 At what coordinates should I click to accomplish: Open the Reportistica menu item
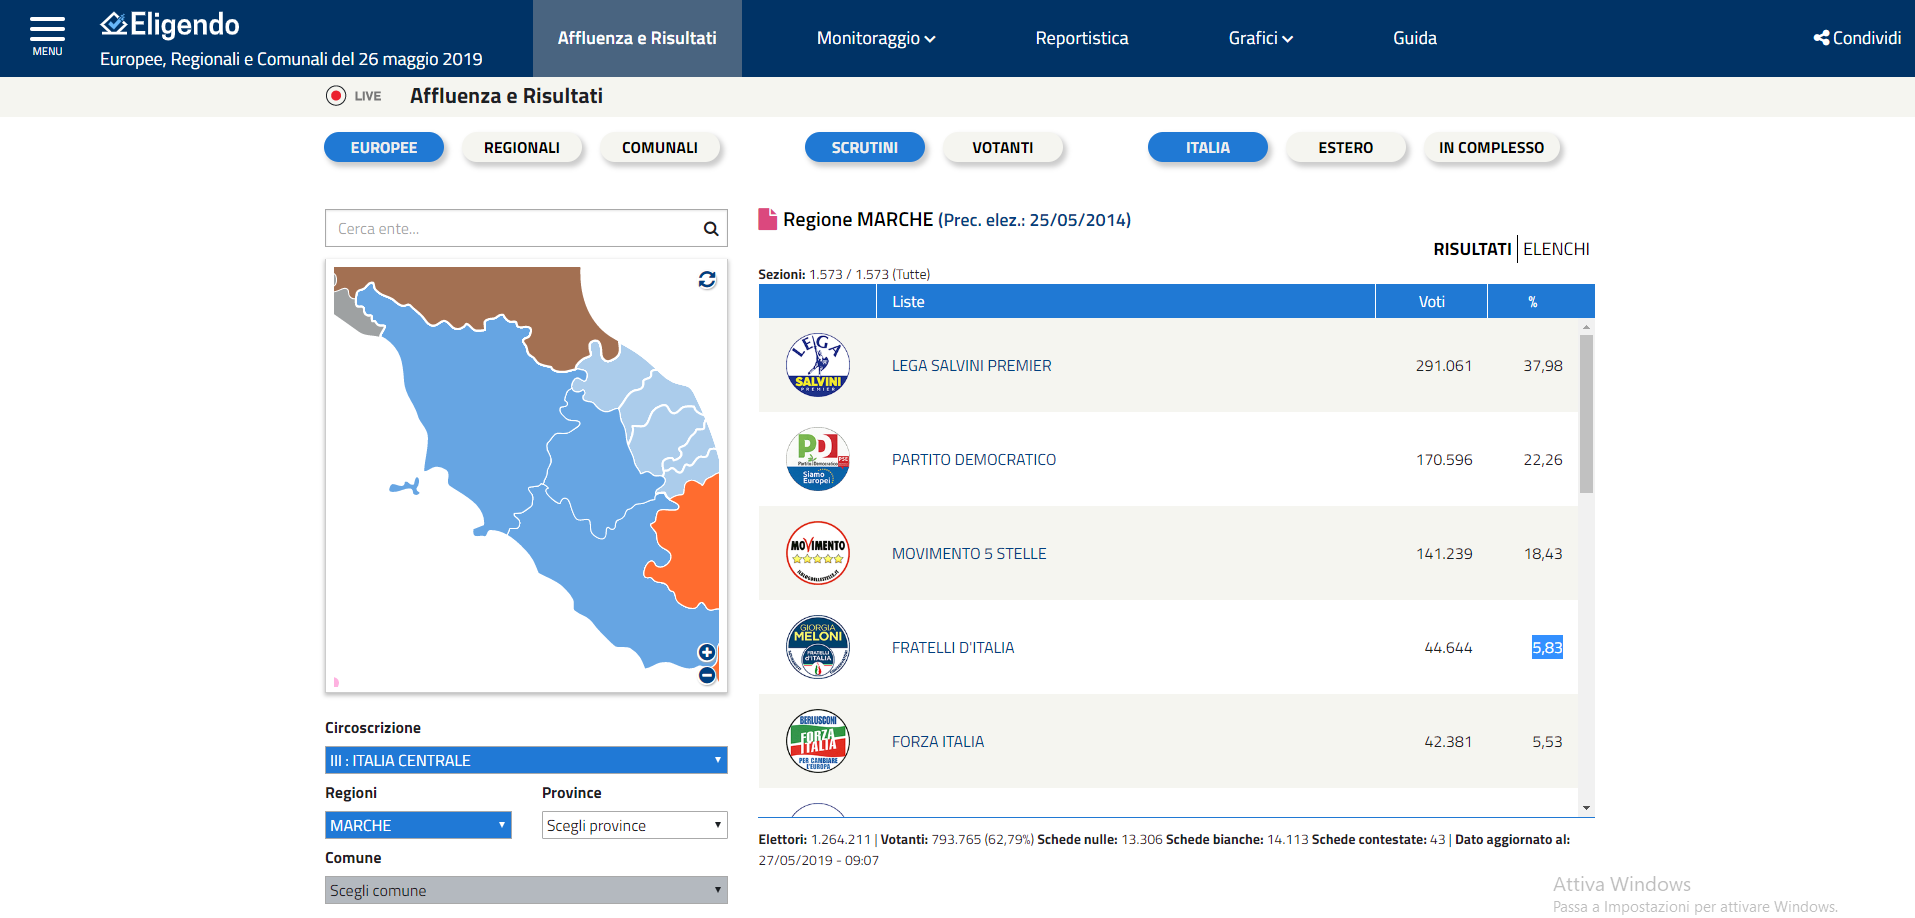point(1082,38)
